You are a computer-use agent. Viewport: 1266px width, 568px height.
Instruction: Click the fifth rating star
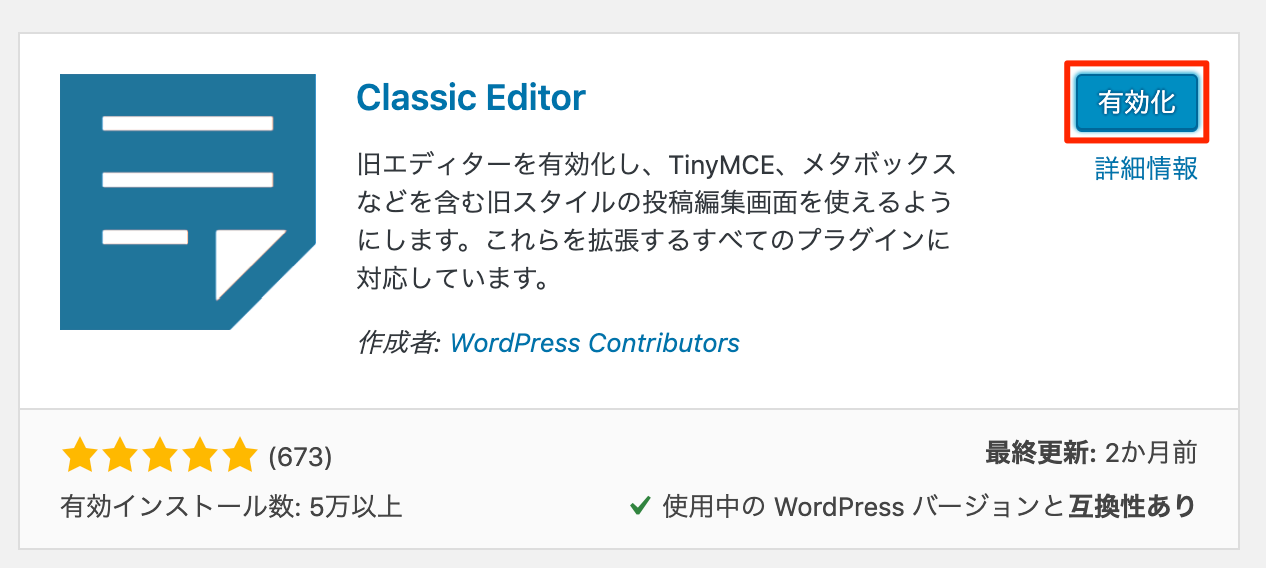tap(239, 456)
